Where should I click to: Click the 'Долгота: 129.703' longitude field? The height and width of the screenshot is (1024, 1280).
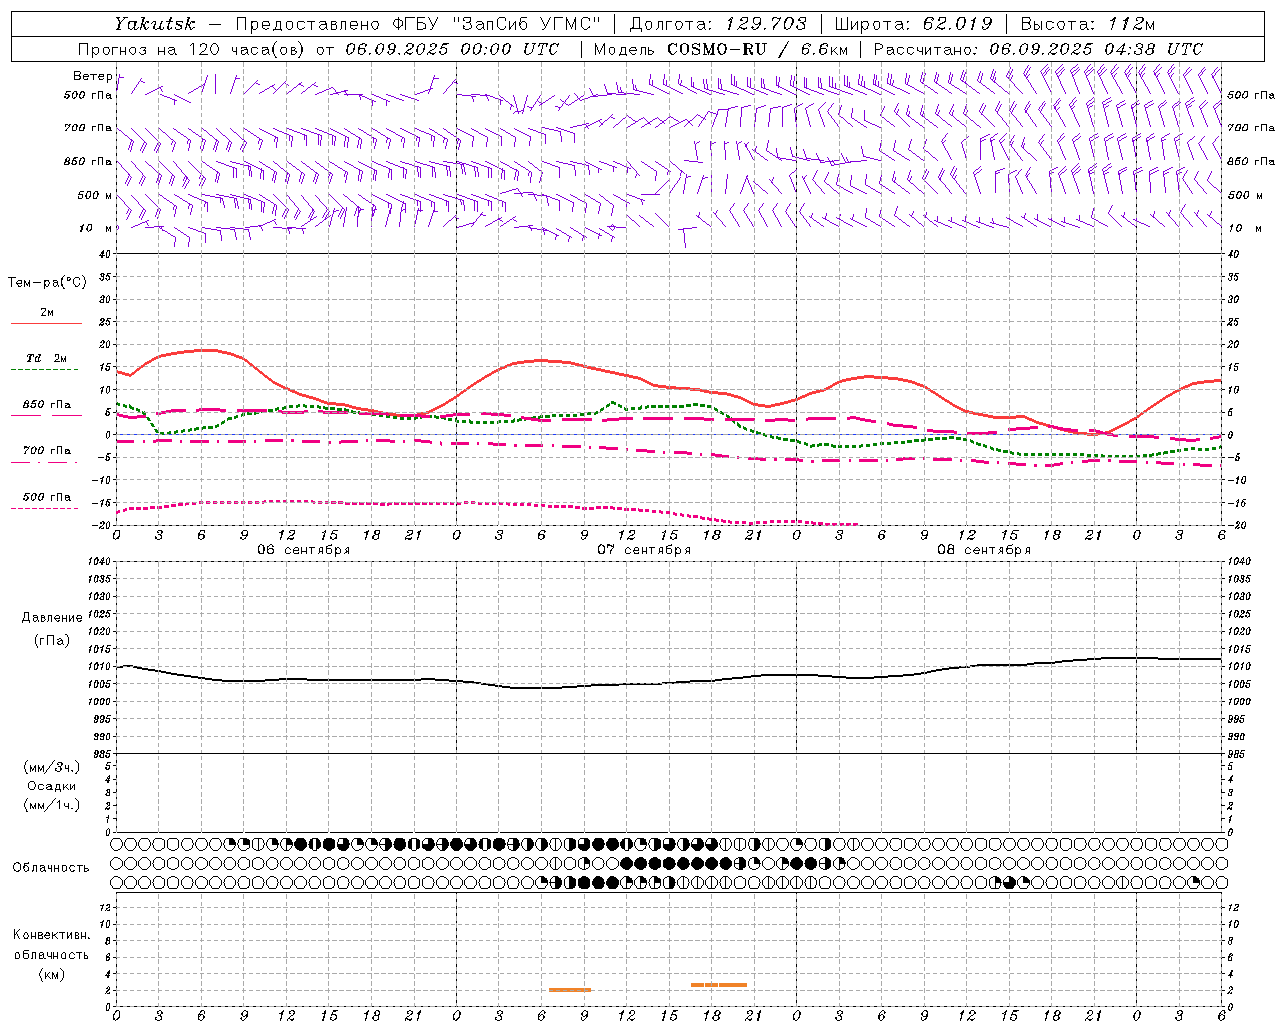718,23
